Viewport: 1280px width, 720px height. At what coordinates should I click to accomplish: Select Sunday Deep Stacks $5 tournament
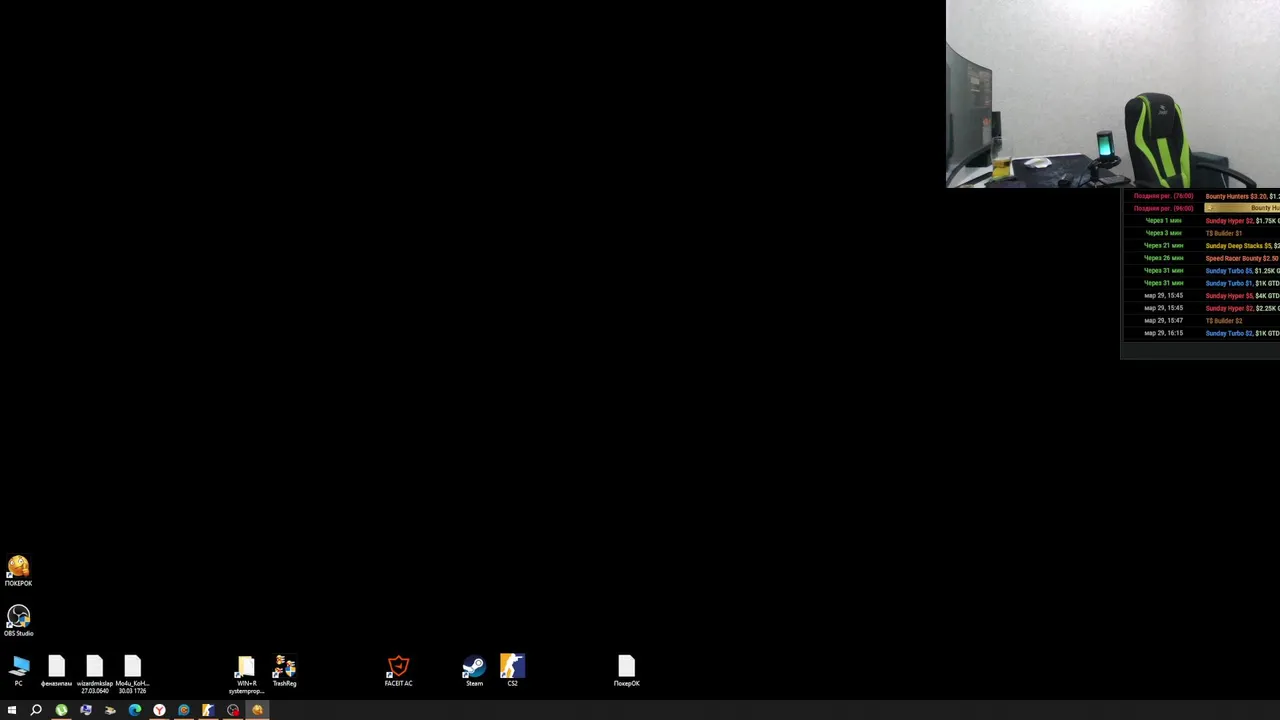[1242, 246]
